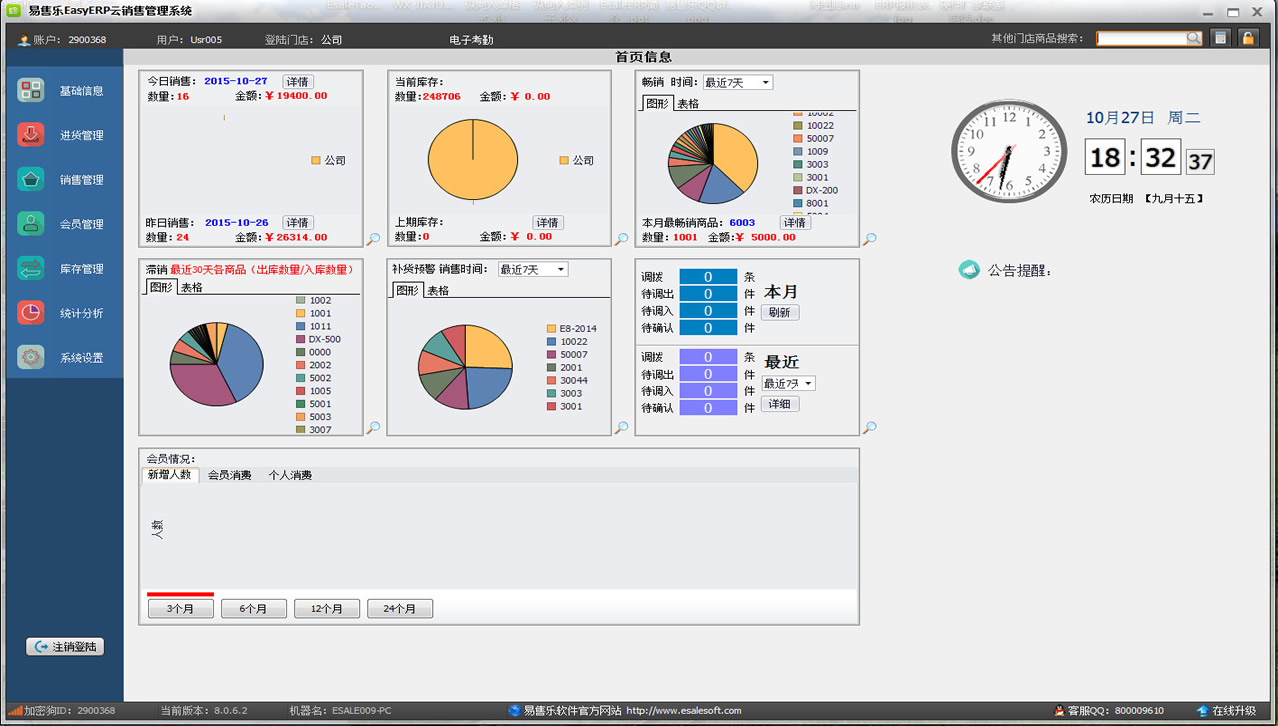Open the 销售管理 sidebar icon
Image resolution: width=1278 pixels, height=726 pixels.
31,180
